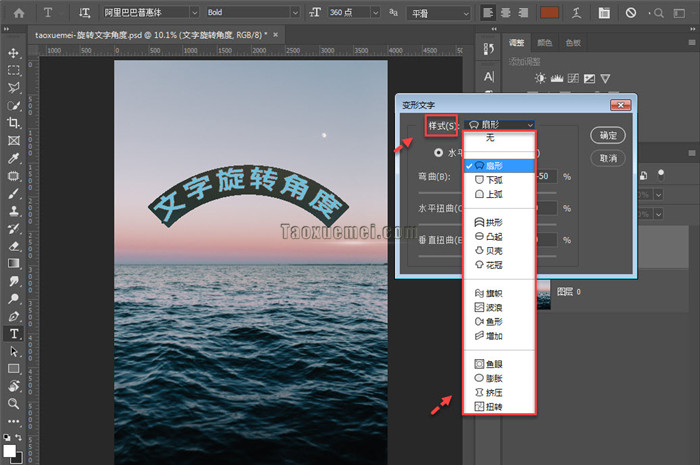Choose the Wave warp style
This screenshot has height=465, width=700.
coord(499,307)
